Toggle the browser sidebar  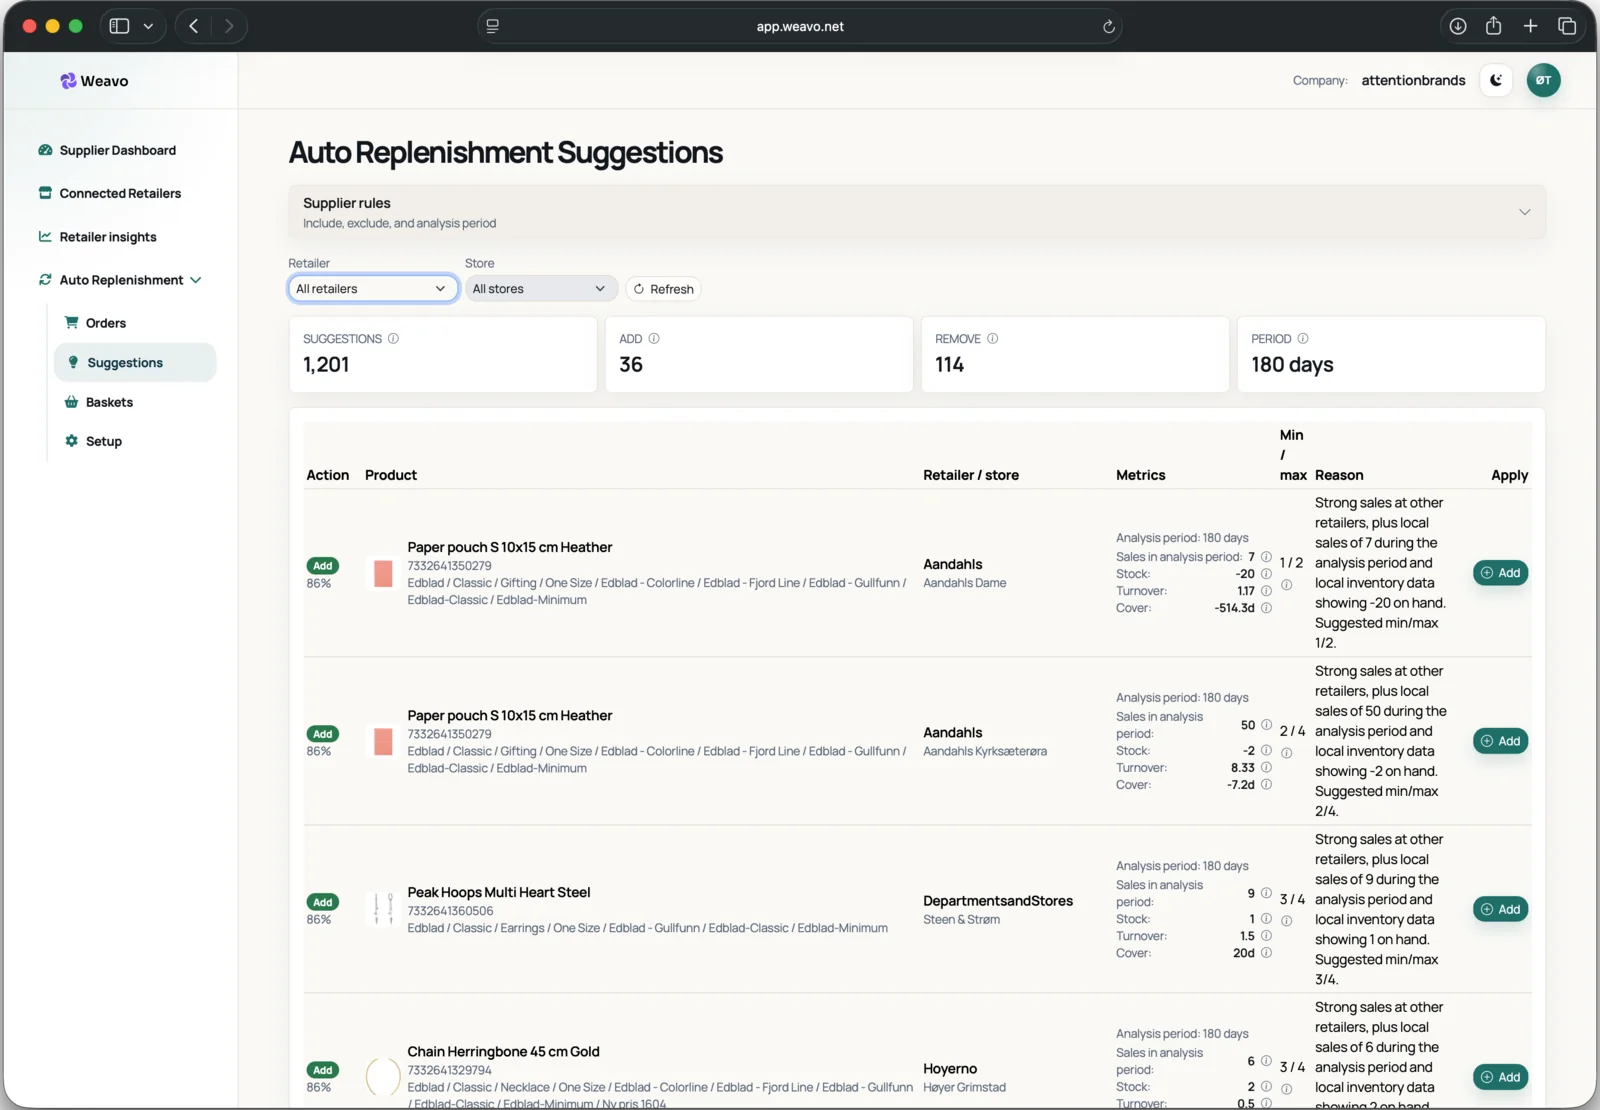coord(119,26)
